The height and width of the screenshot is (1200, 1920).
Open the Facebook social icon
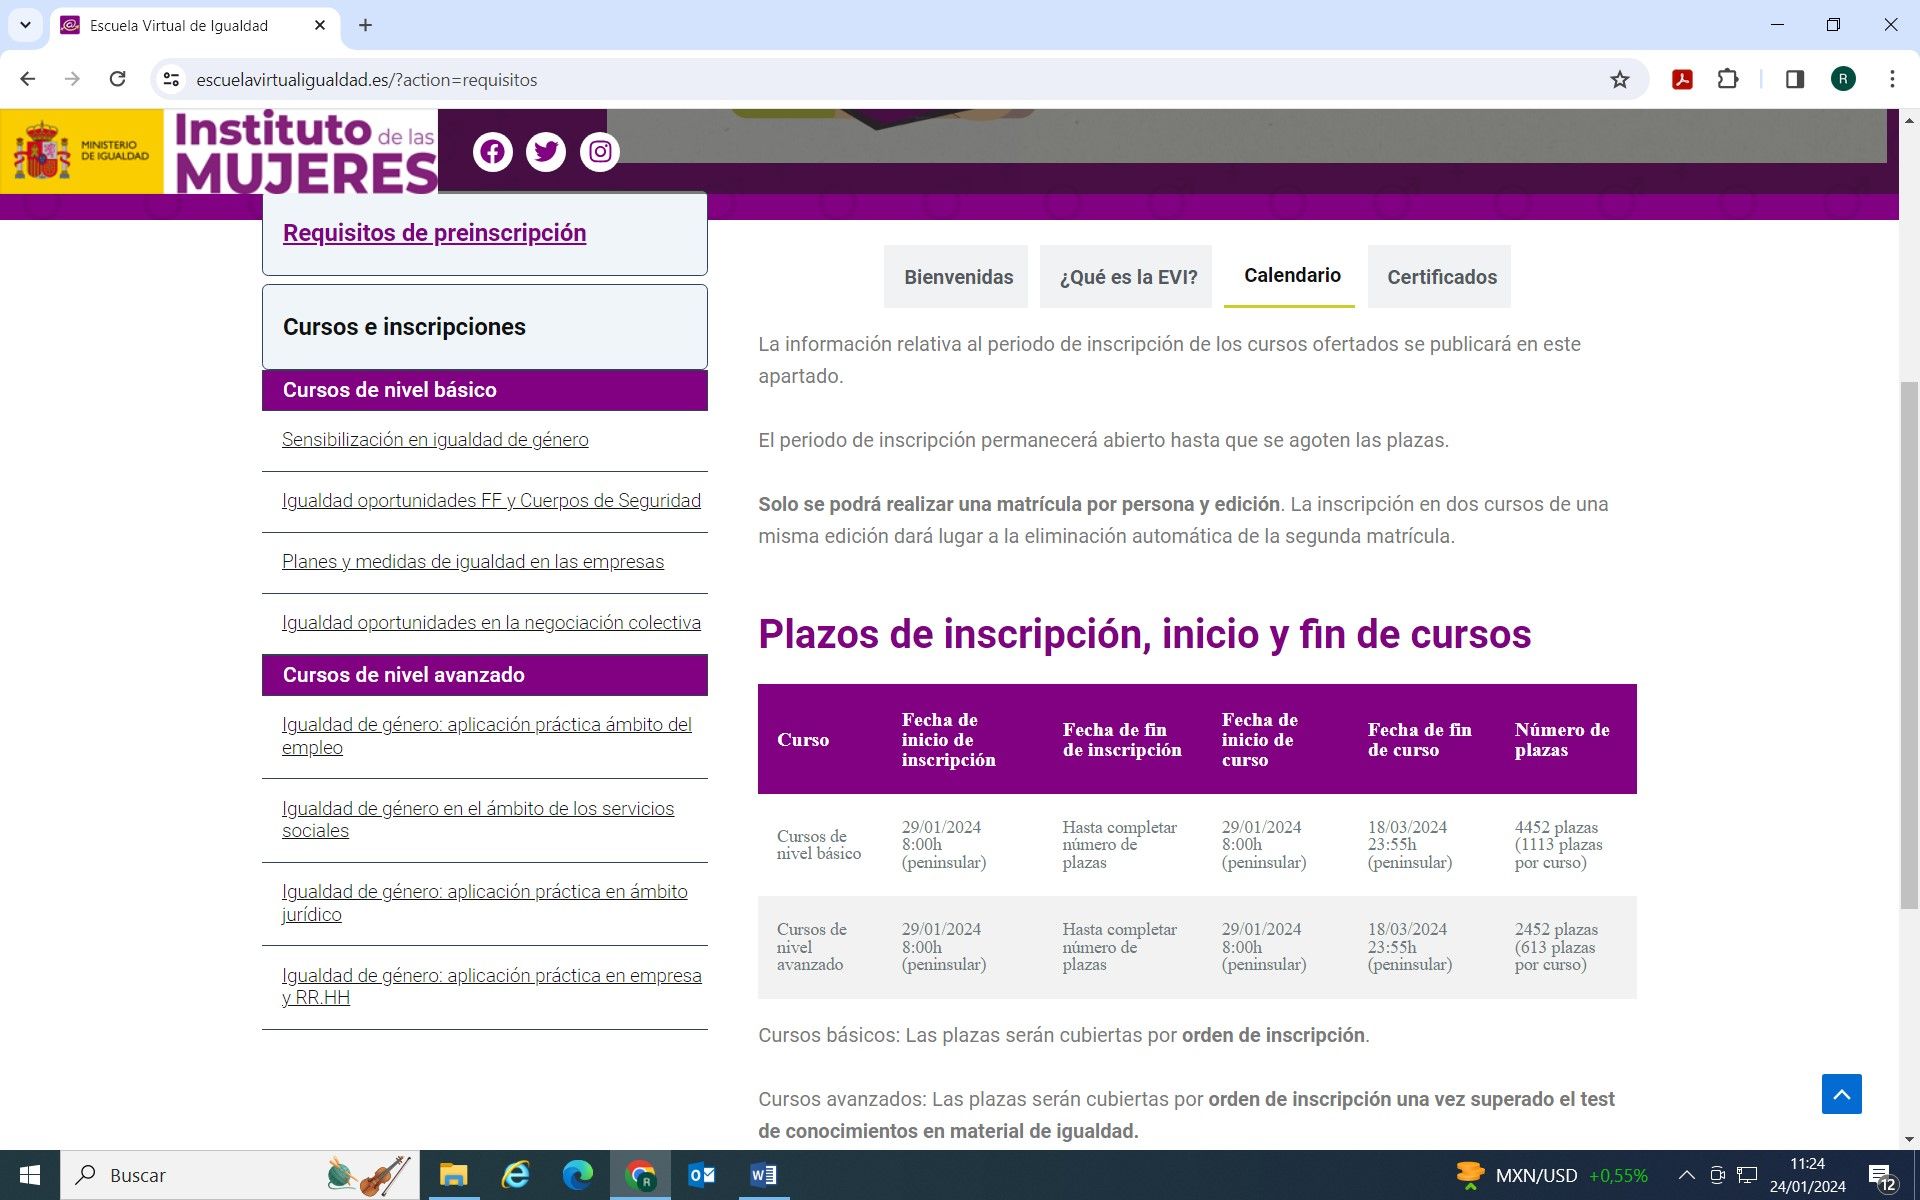(x=492, y=152)
